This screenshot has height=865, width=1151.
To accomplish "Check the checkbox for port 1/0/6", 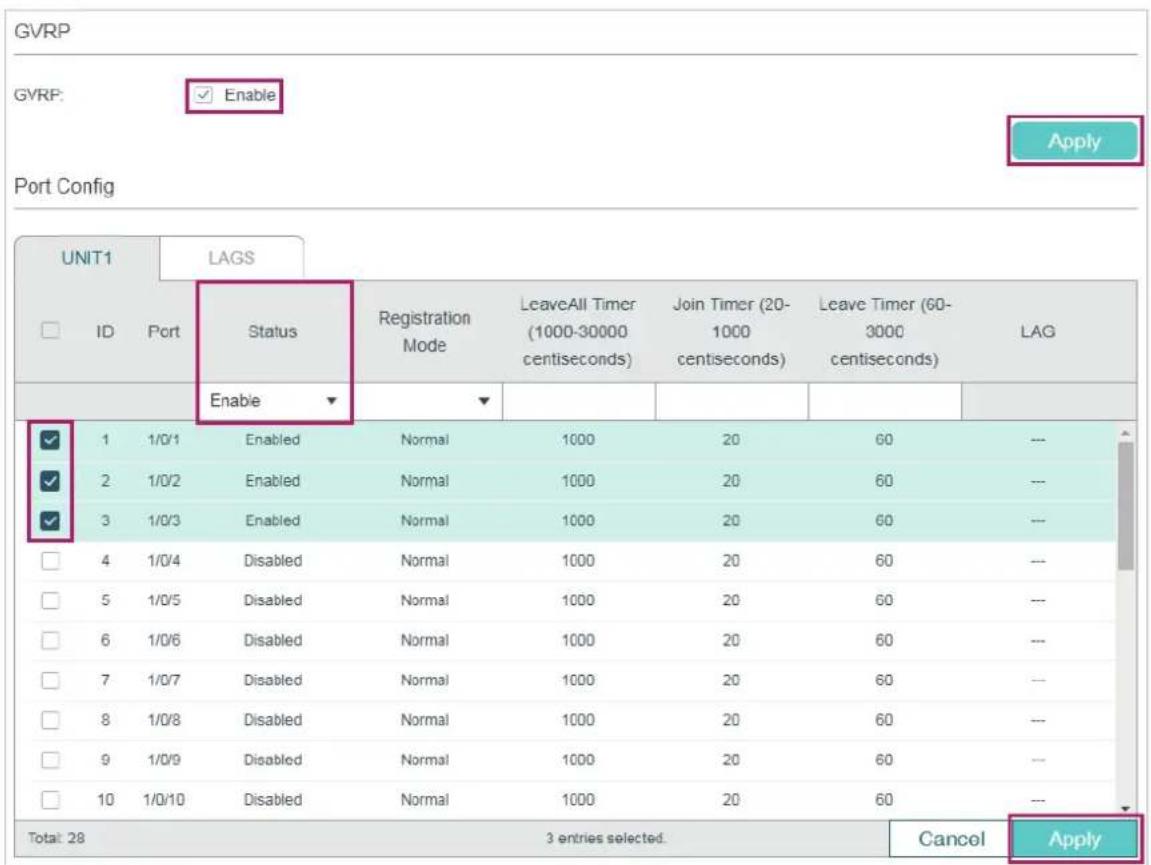I will (x=50, y=640).
